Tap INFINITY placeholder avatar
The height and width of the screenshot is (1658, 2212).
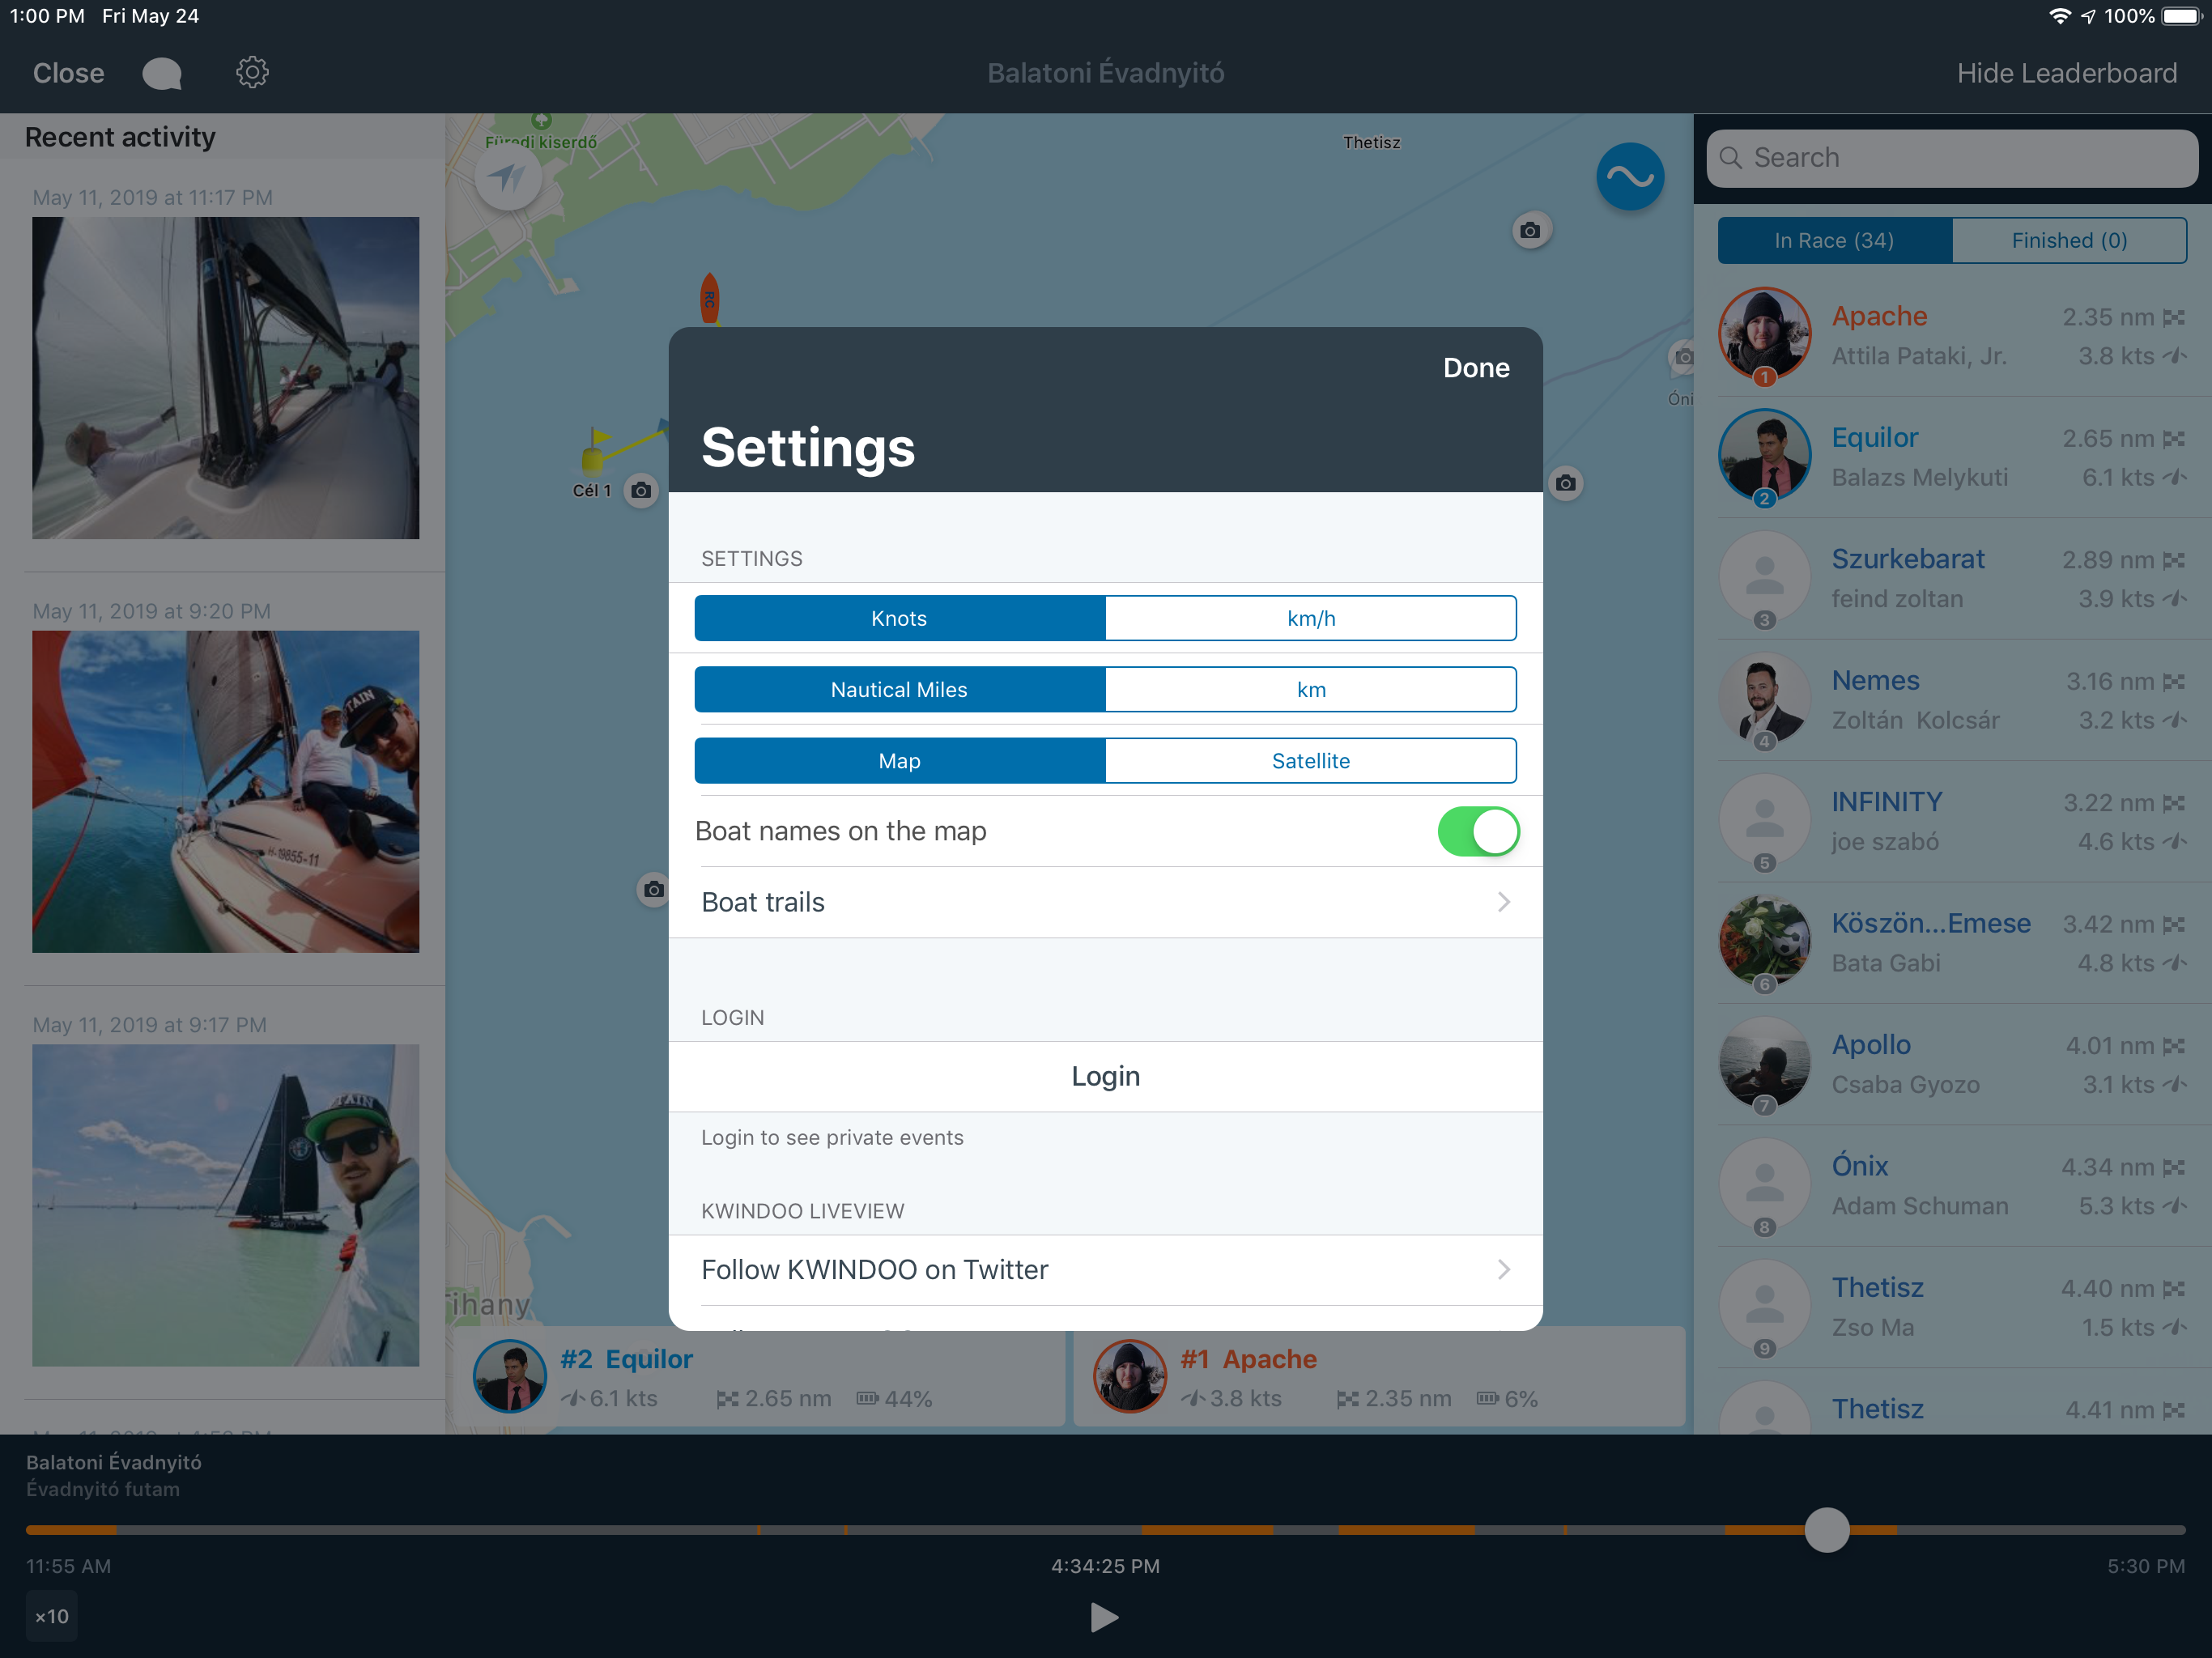click(1764, 820)
